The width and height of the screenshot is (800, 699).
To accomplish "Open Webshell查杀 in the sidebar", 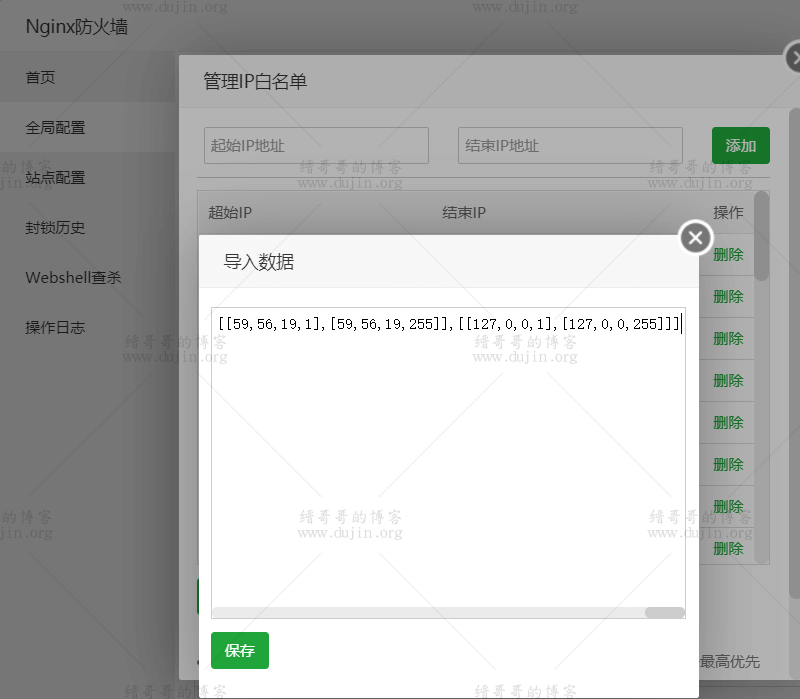I will coord(73,278).
